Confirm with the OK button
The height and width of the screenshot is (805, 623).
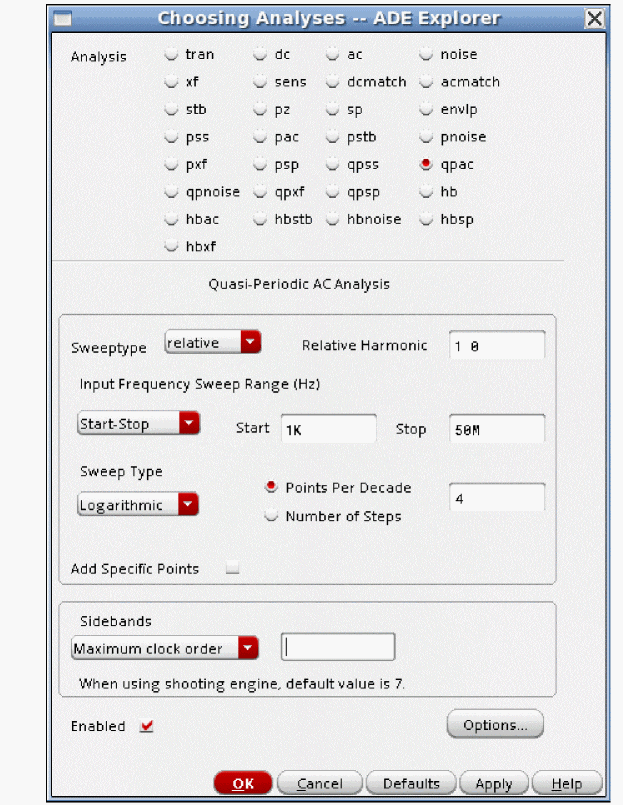[x=243, y=783]
